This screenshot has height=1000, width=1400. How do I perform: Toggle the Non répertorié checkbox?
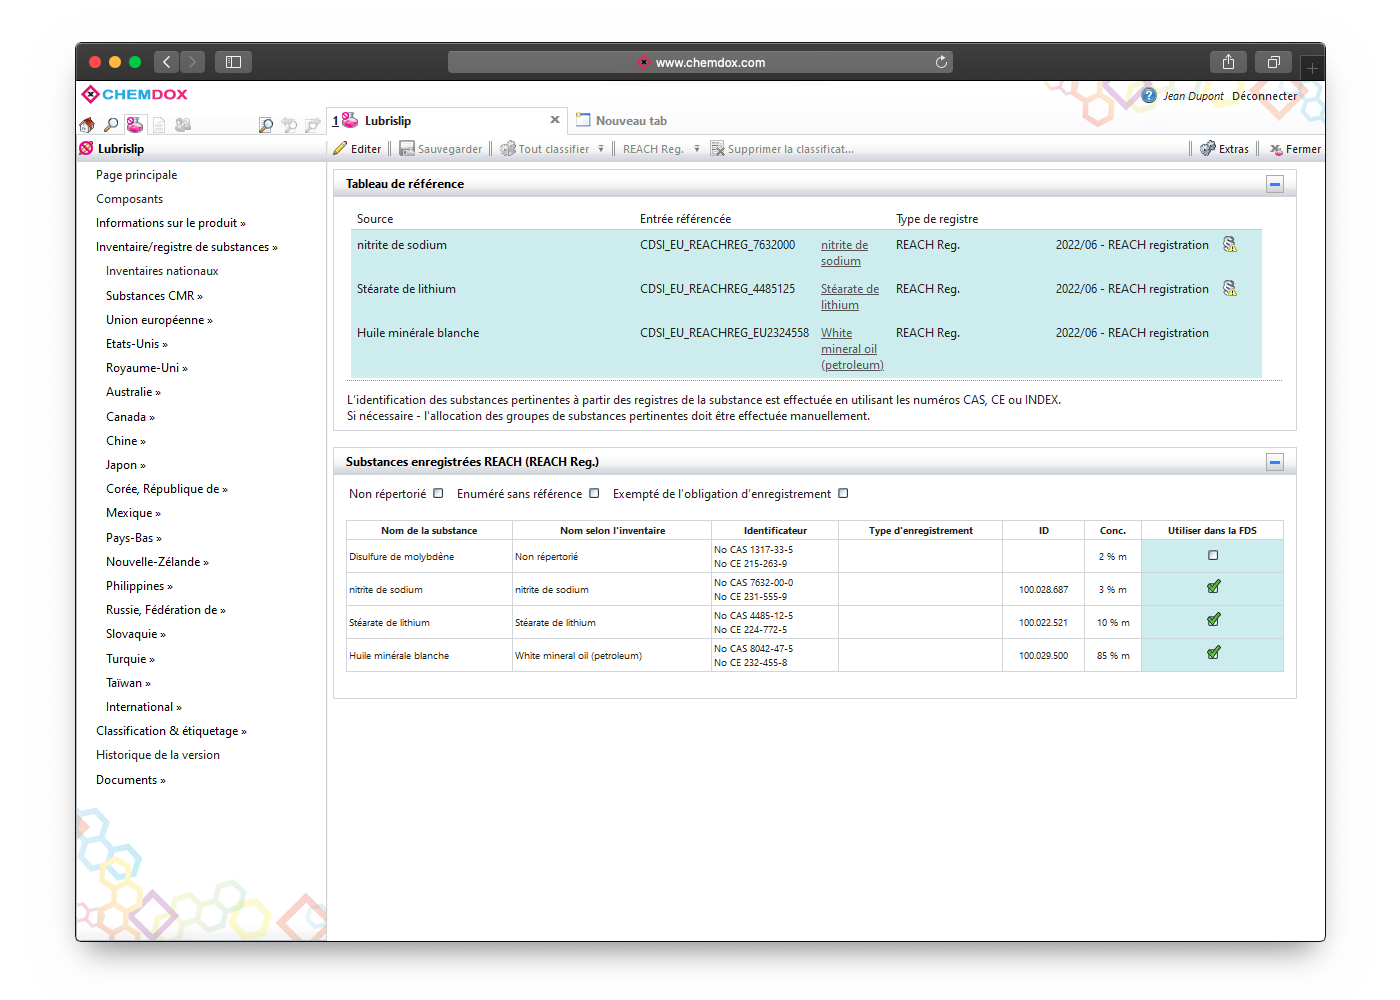tap(438, 493)
